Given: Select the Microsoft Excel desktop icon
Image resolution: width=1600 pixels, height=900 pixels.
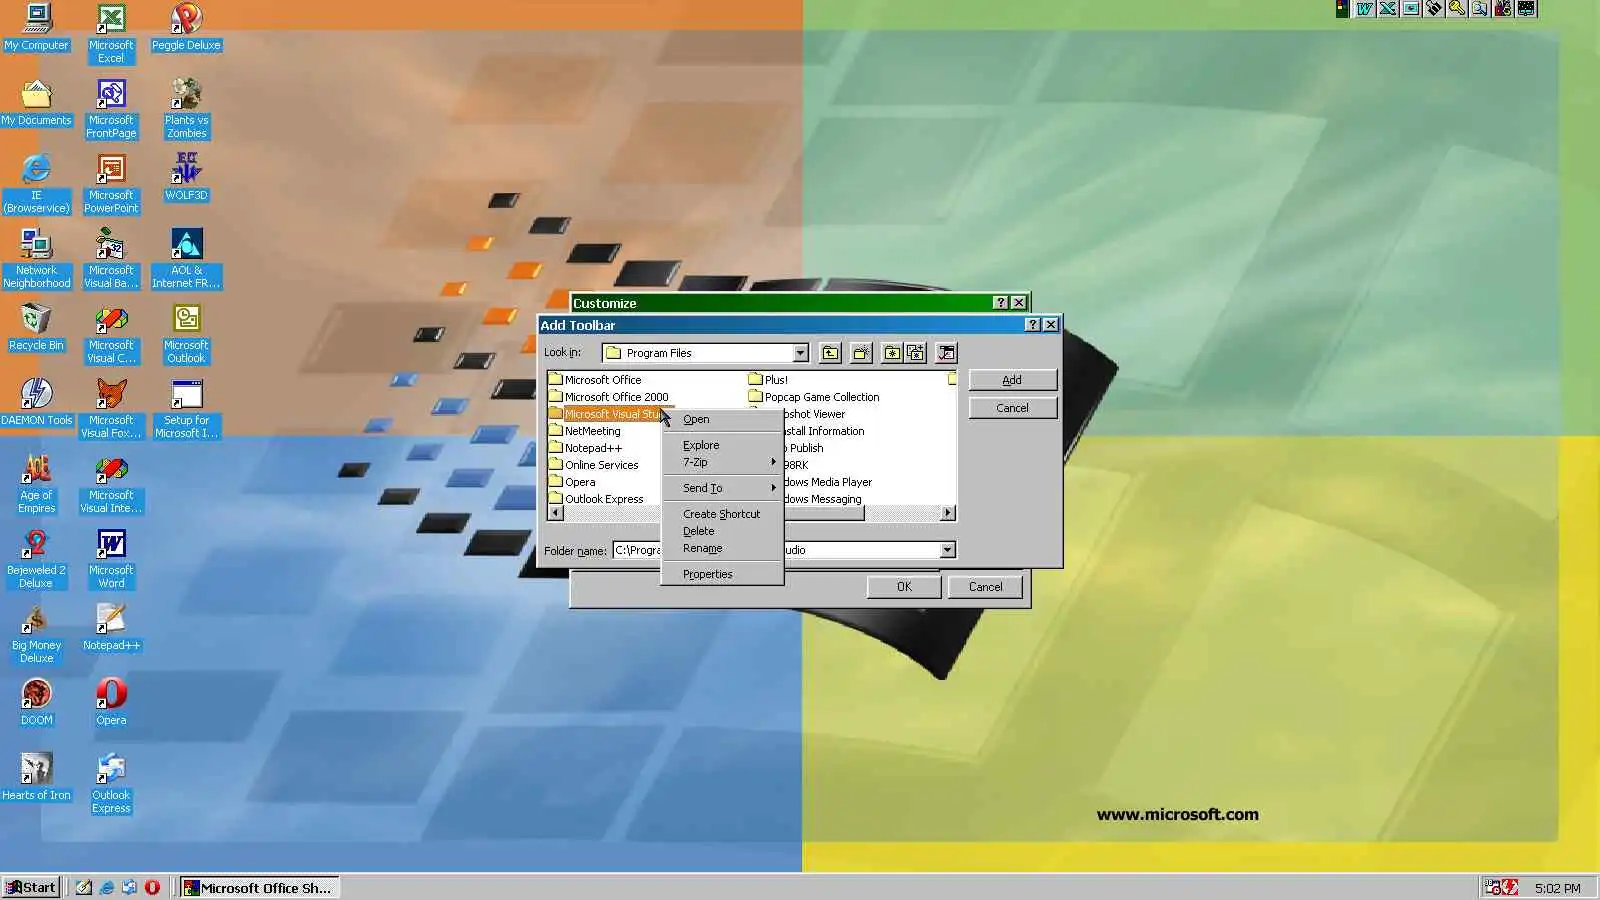Looking at the screenshot, I should [111, 34].
